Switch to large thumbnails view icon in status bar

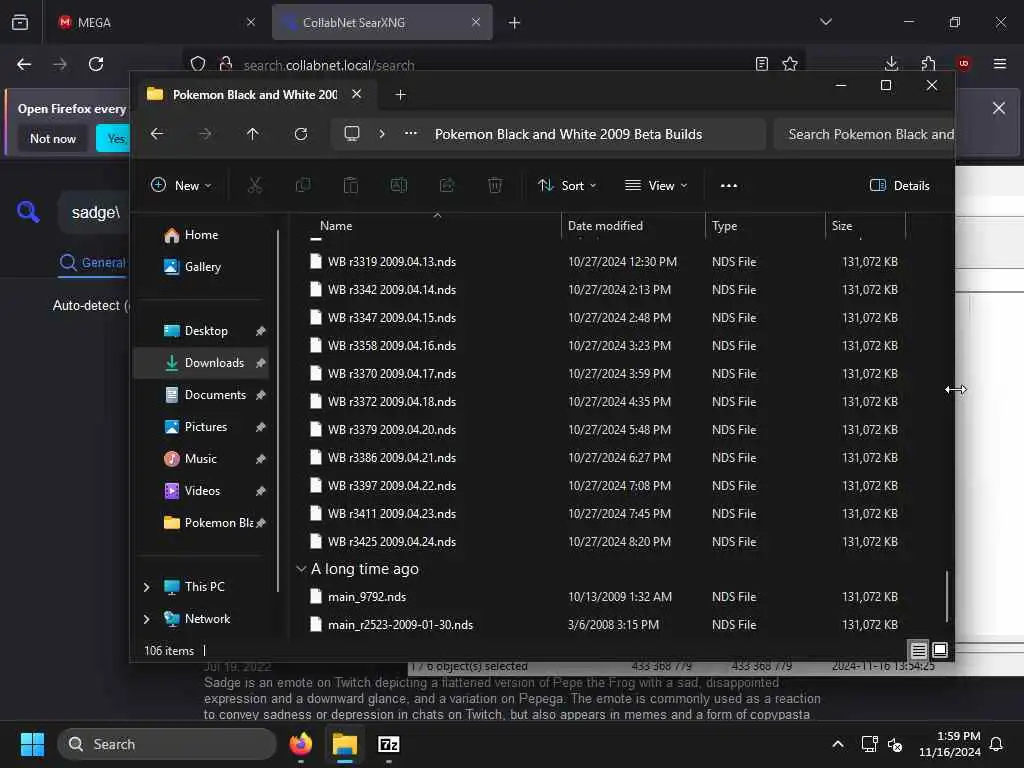point(940,650)
